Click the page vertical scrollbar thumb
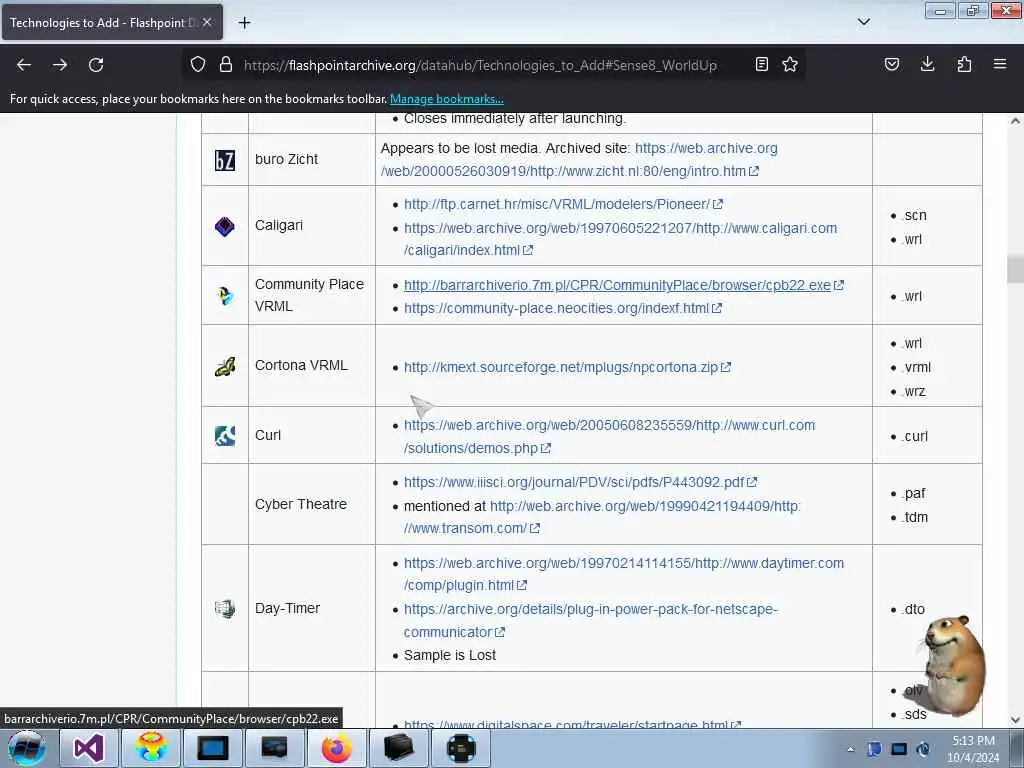 [x=1015, y=269]
